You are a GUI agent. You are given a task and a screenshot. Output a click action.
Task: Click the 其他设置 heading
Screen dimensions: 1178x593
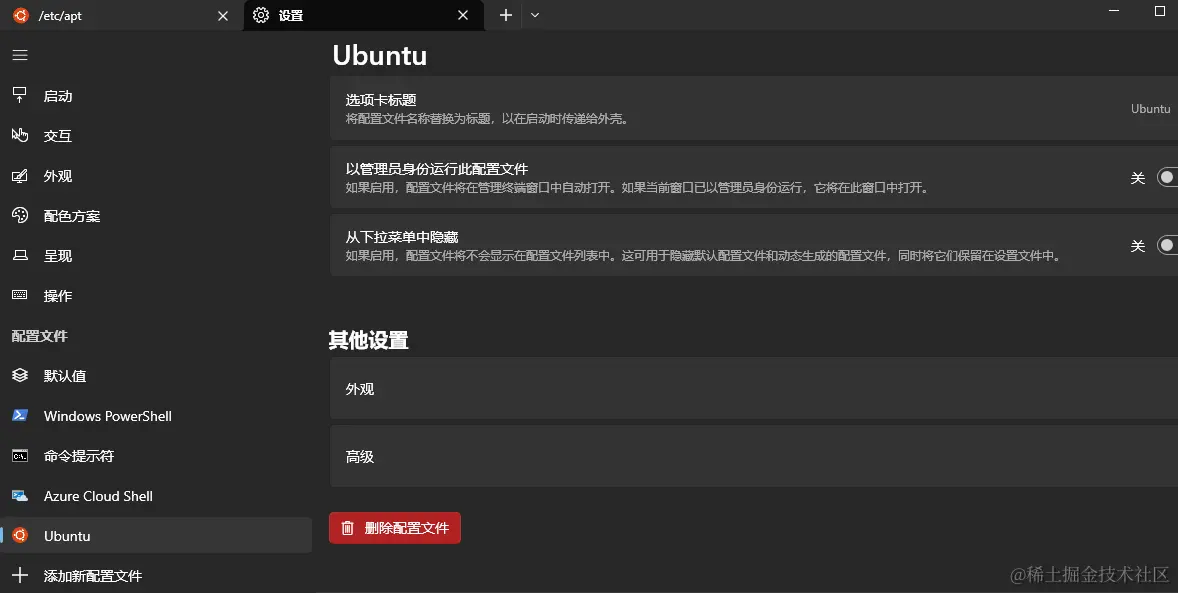coord(368,340)
